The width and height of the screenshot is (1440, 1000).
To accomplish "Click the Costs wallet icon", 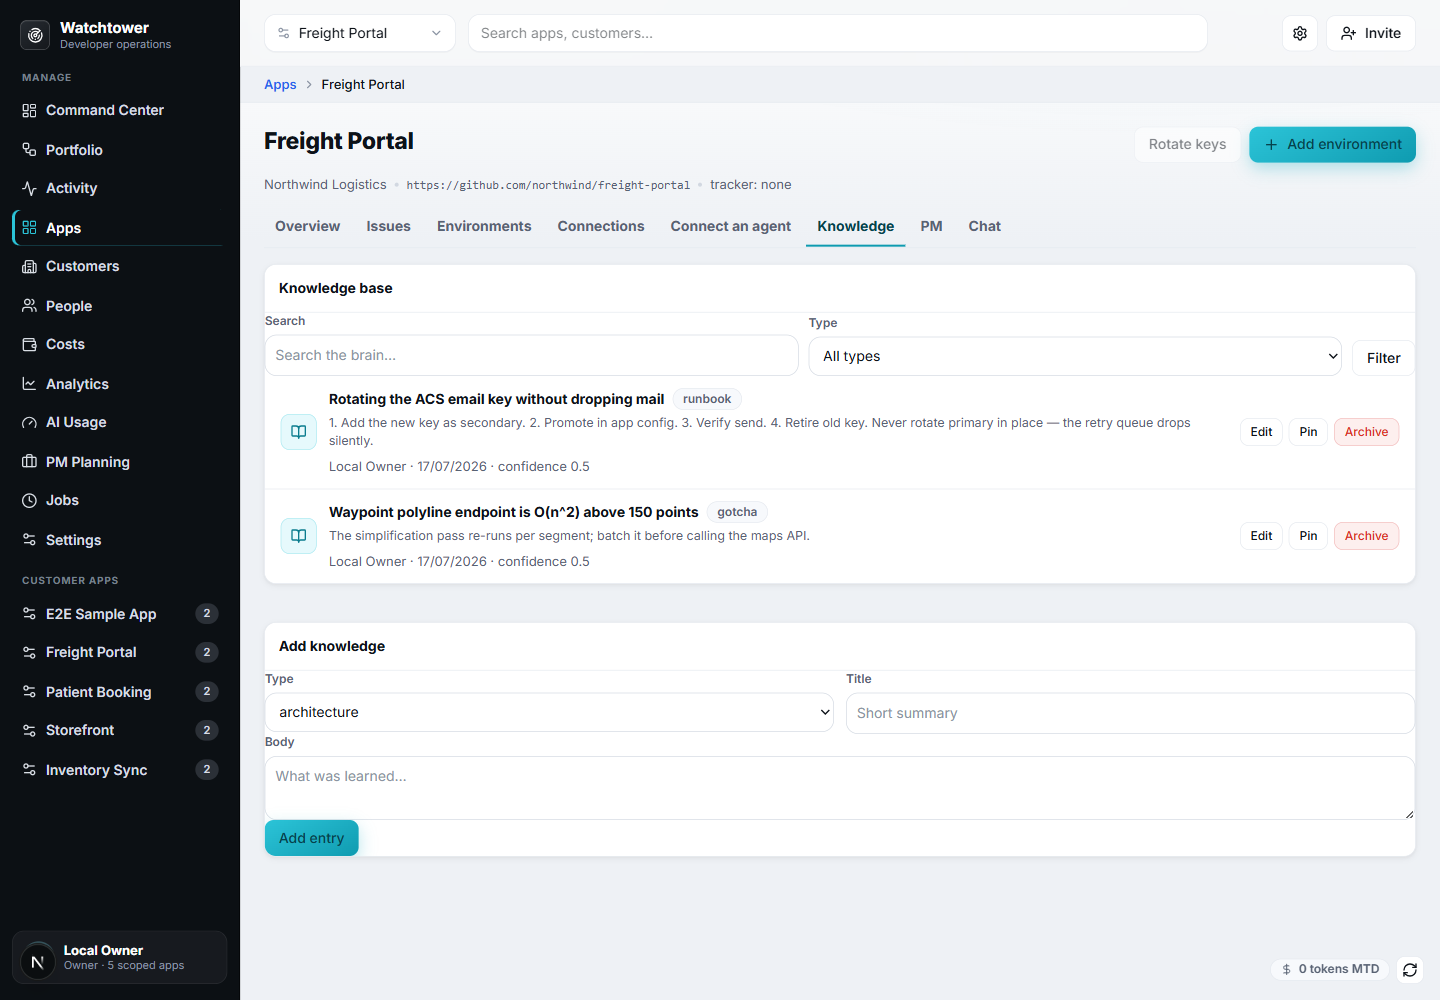I will click(x=29, y=344).
